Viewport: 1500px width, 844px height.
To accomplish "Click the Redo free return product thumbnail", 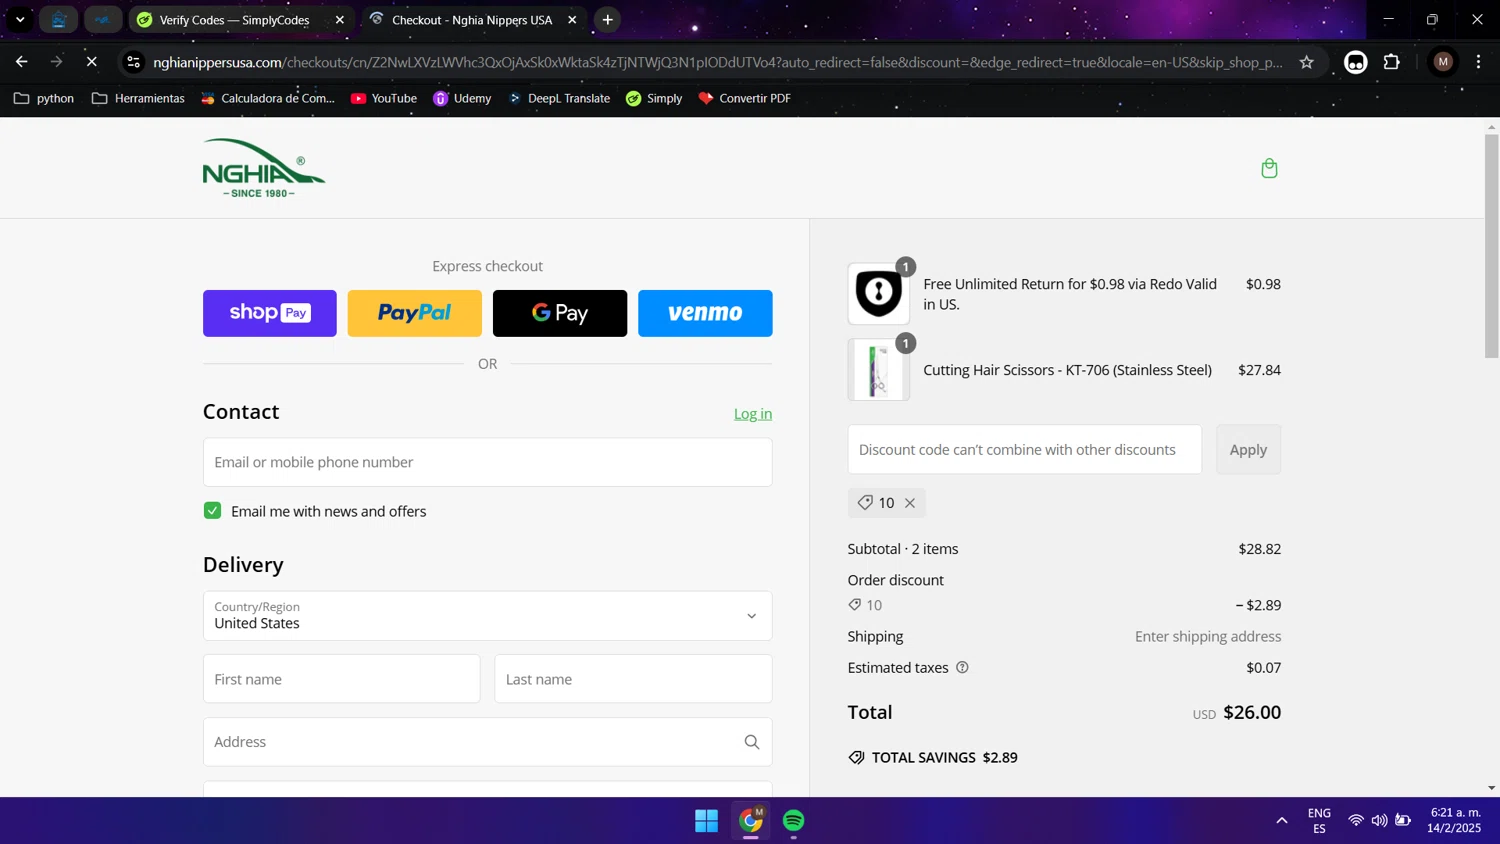I will (878, 294).
